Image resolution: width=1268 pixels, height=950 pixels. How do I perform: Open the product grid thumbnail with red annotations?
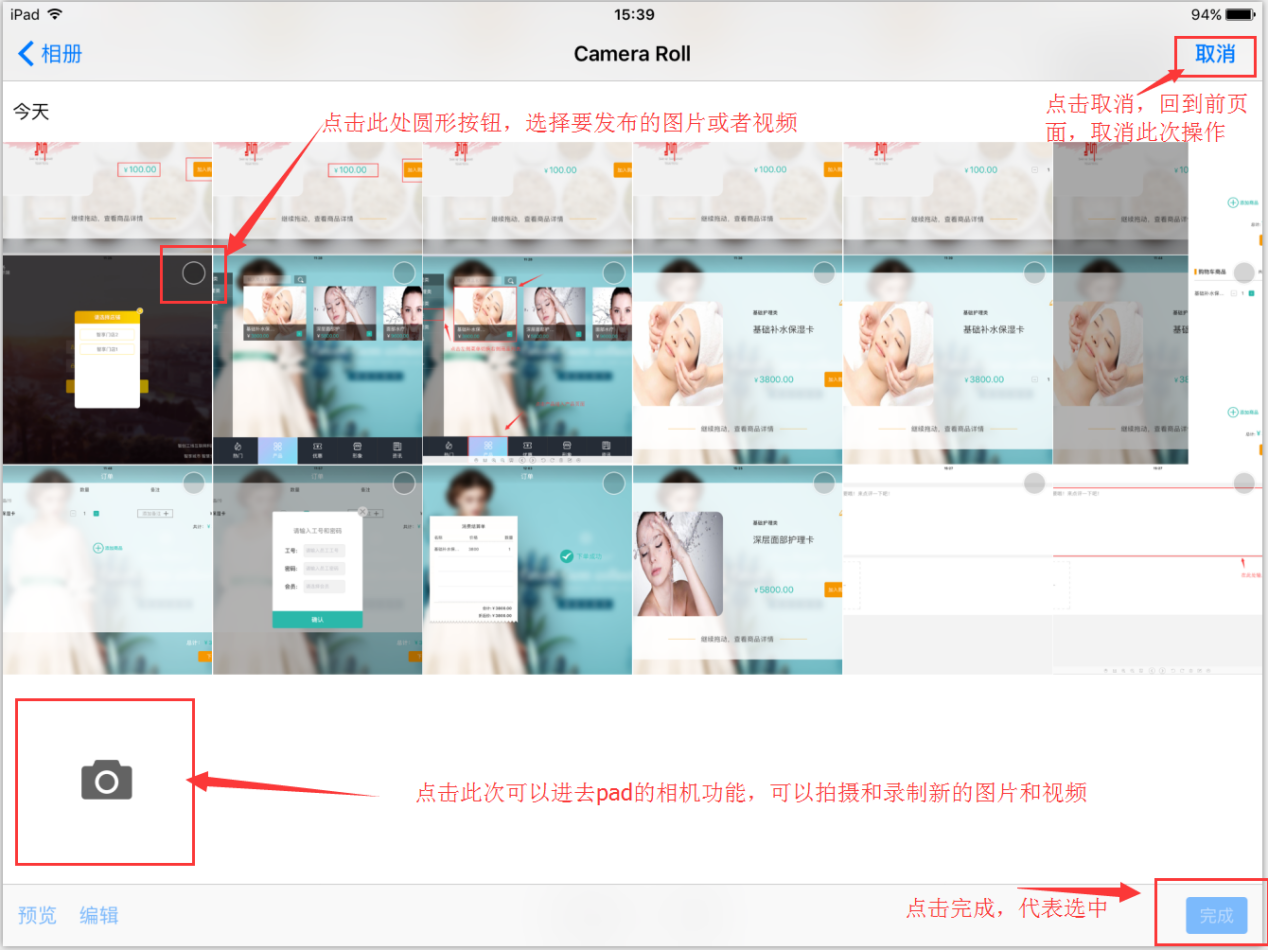[x=527, y=359]
